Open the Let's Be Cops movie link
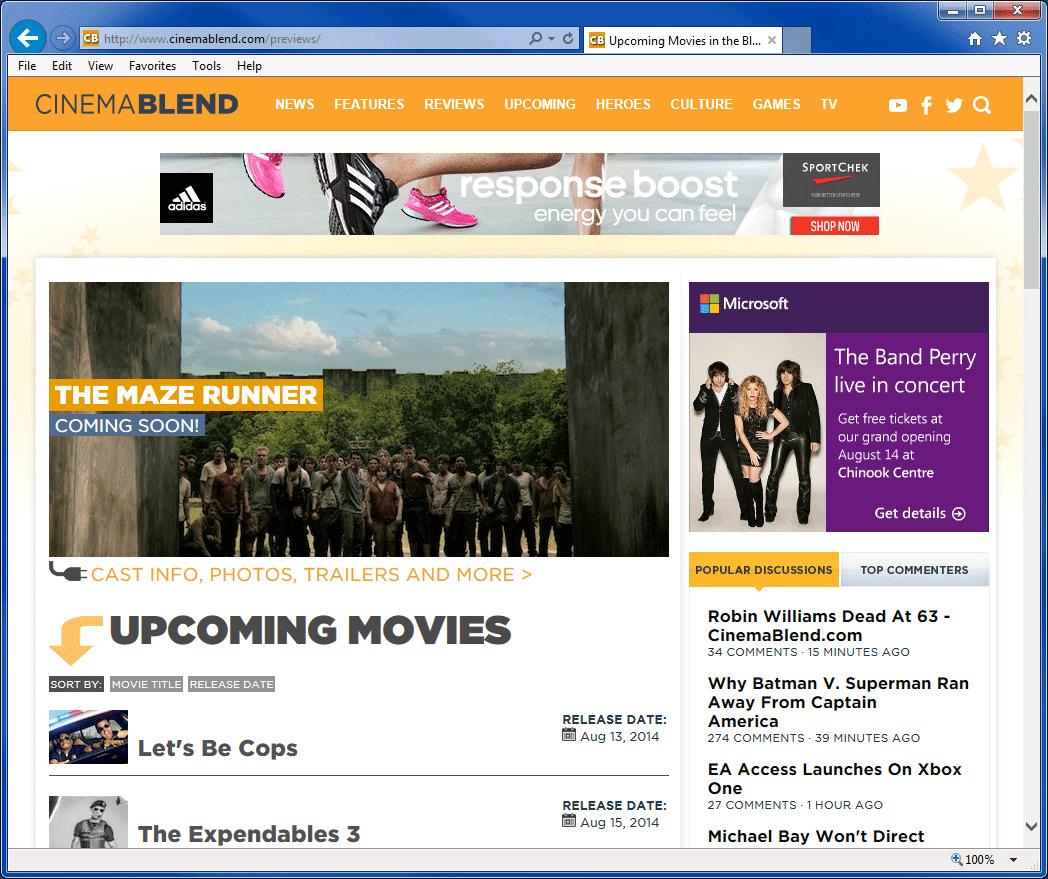1048x879 pixels. point(217,748)
